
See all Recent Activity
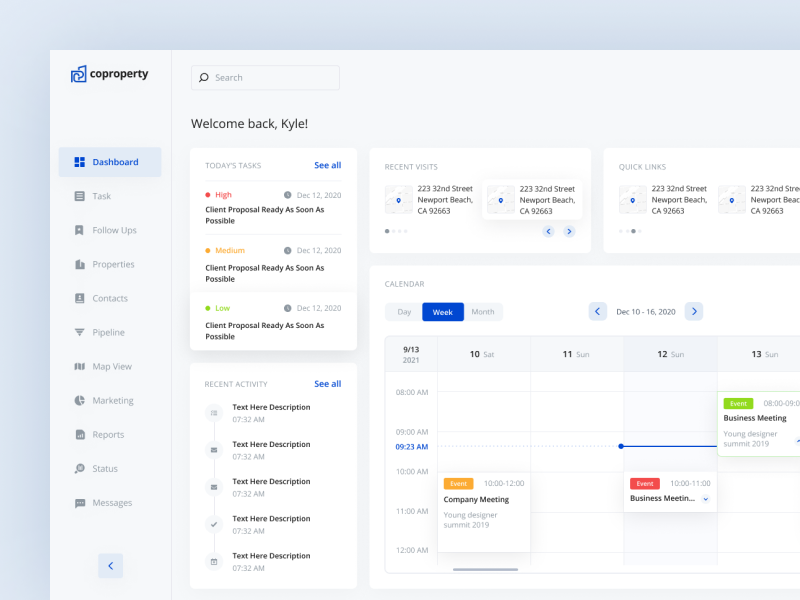[x=328, y=384]
